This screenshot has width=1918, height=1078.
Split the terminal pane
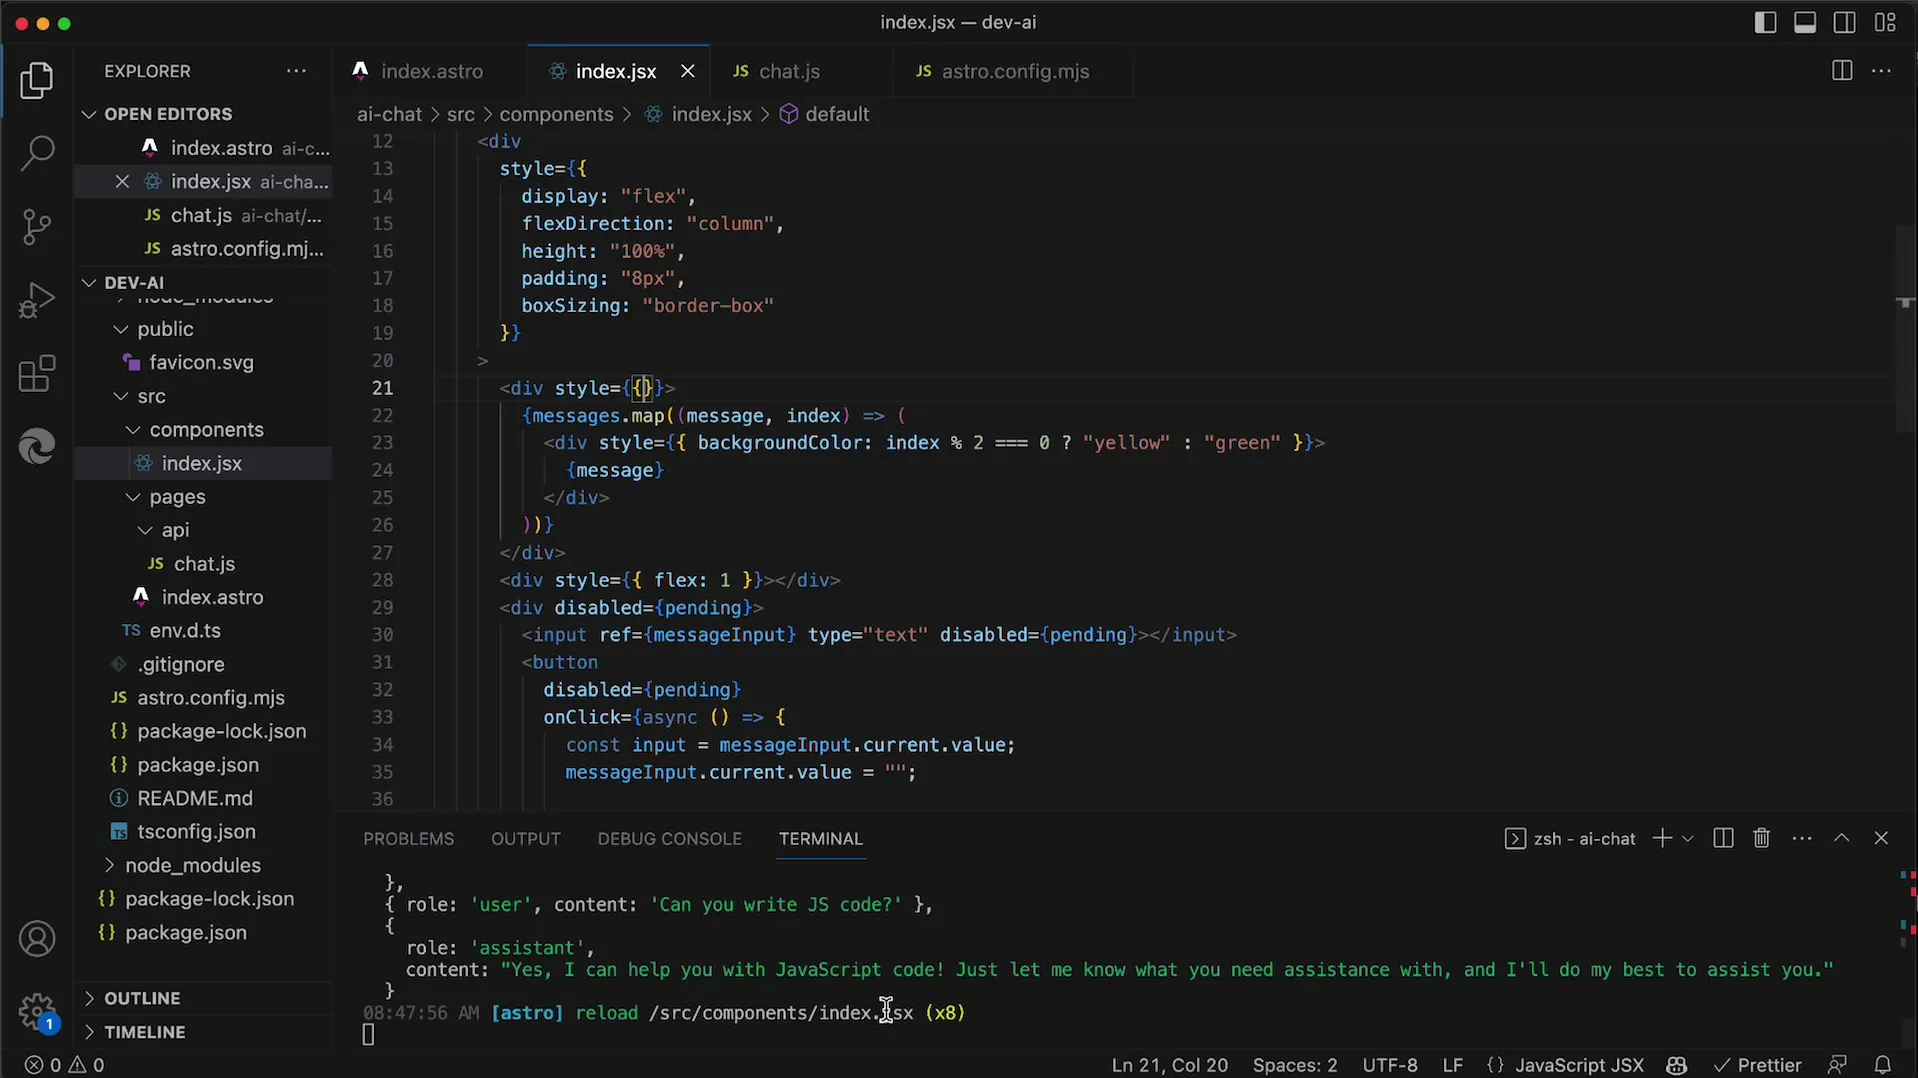pos(1723,838)
